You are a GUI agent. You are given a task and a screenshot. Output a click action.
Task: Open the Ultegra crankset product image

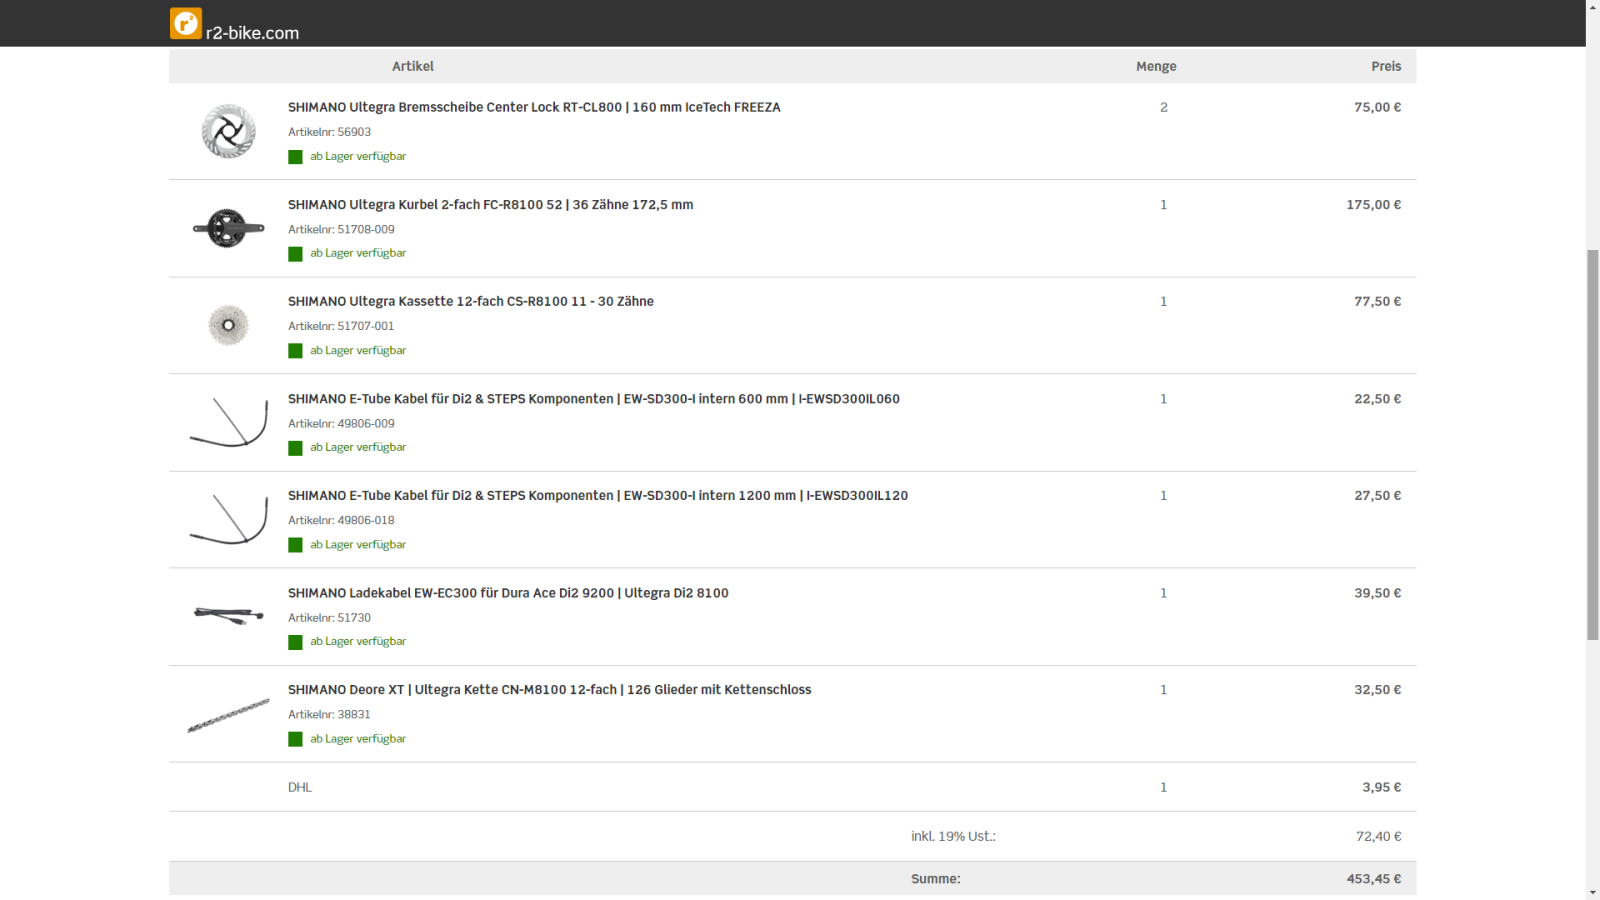(x=228, y=228)
